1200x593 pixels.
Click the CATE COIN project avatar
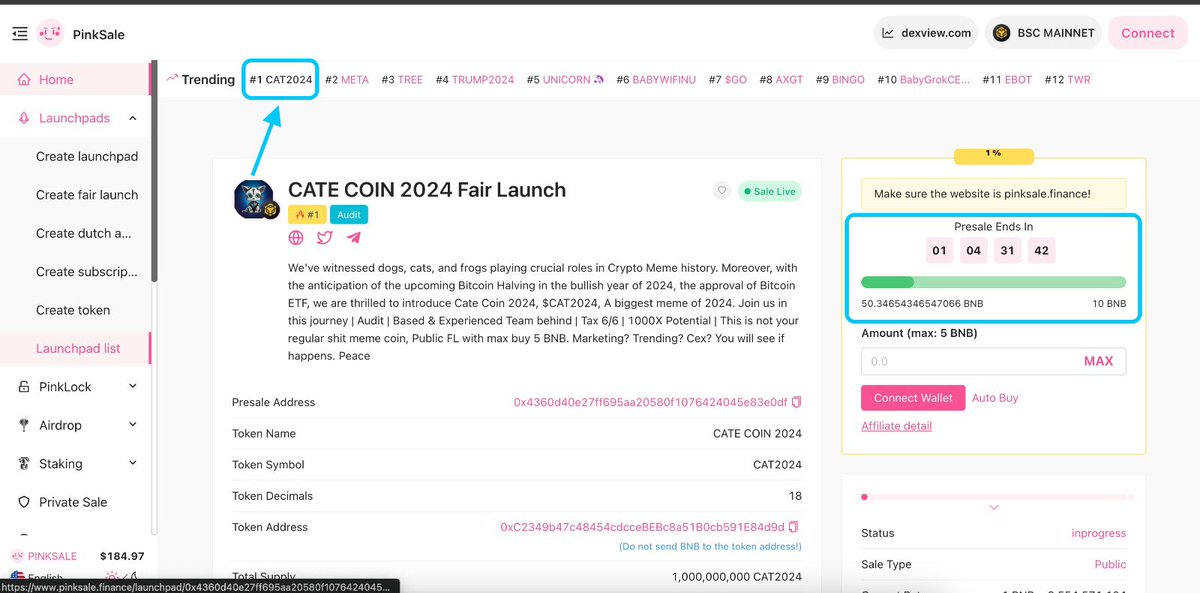pos(253,199)
